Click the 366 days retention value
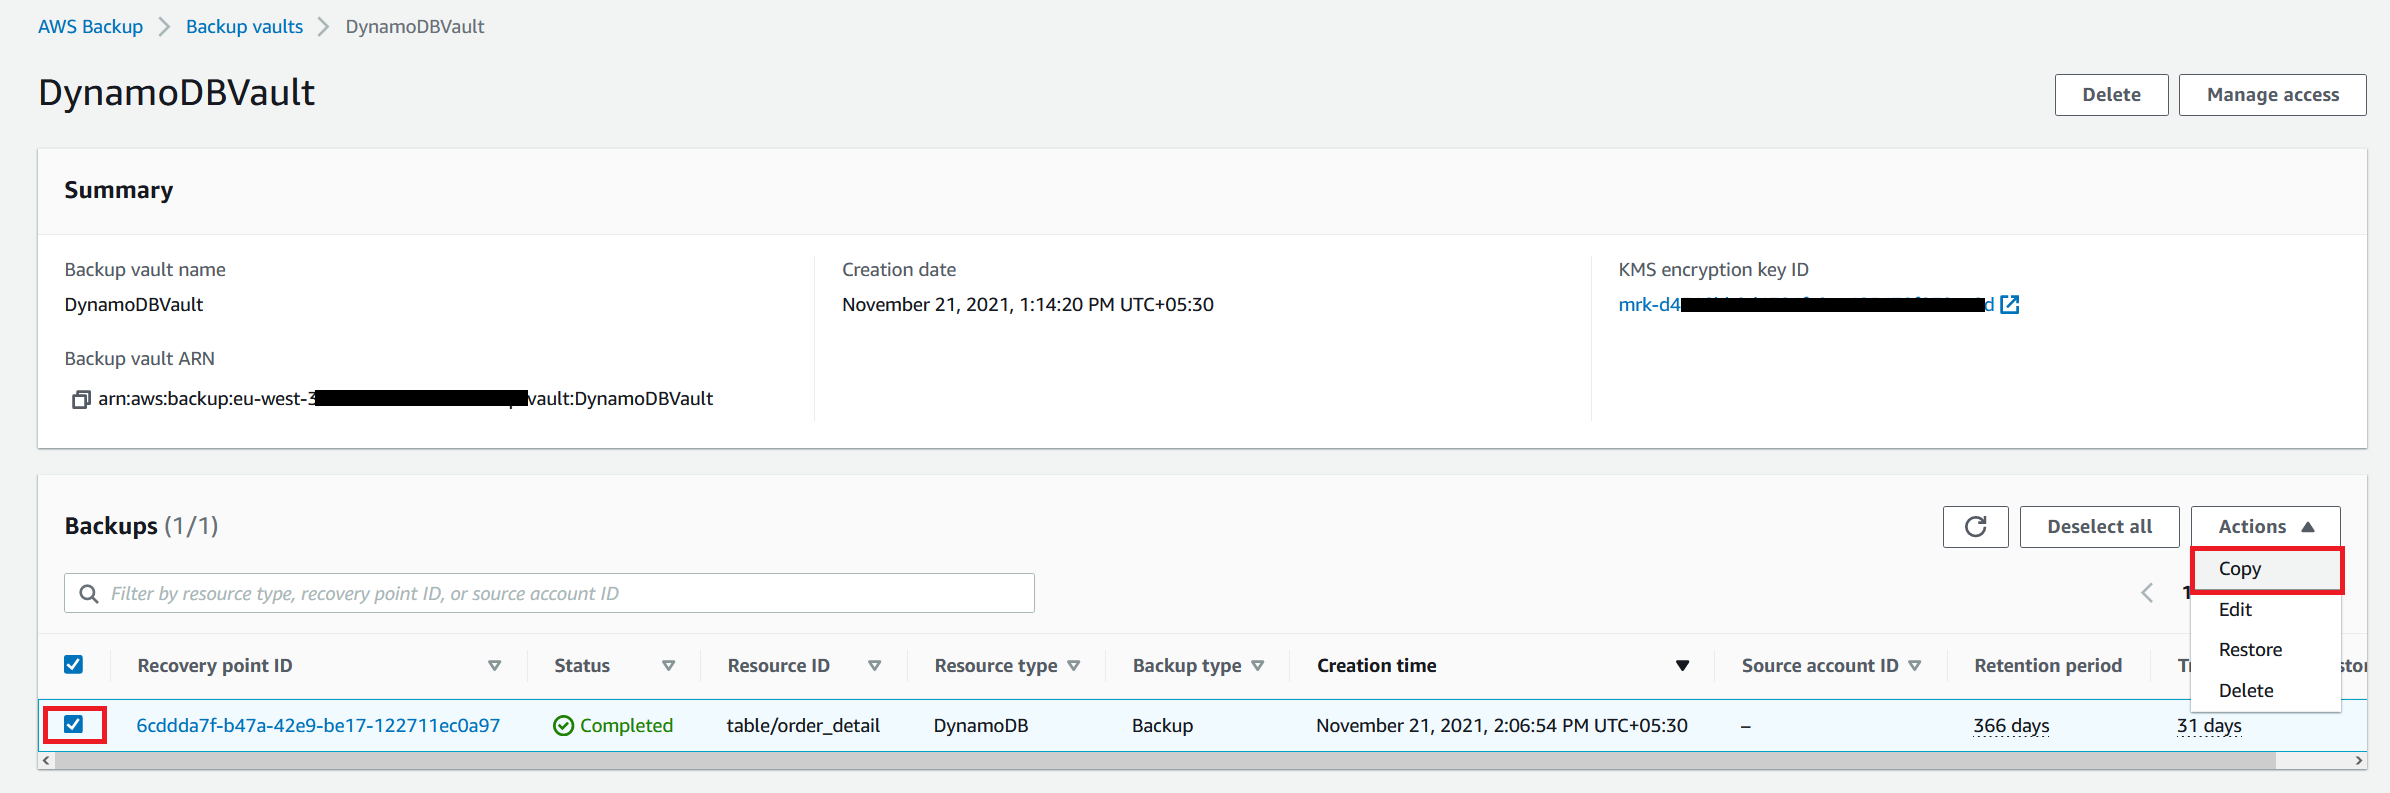 tap(2011, 726)
